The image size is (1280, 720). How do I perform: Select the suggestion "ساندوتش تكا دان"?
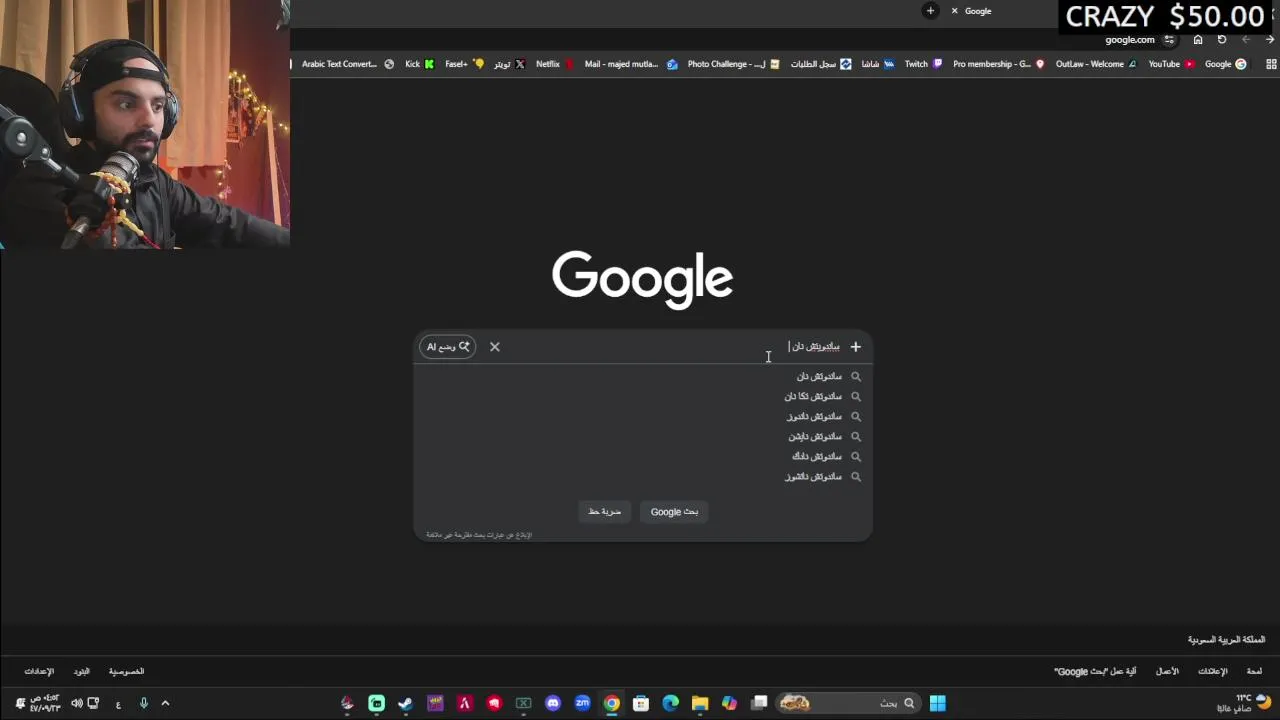coord(813,397)
